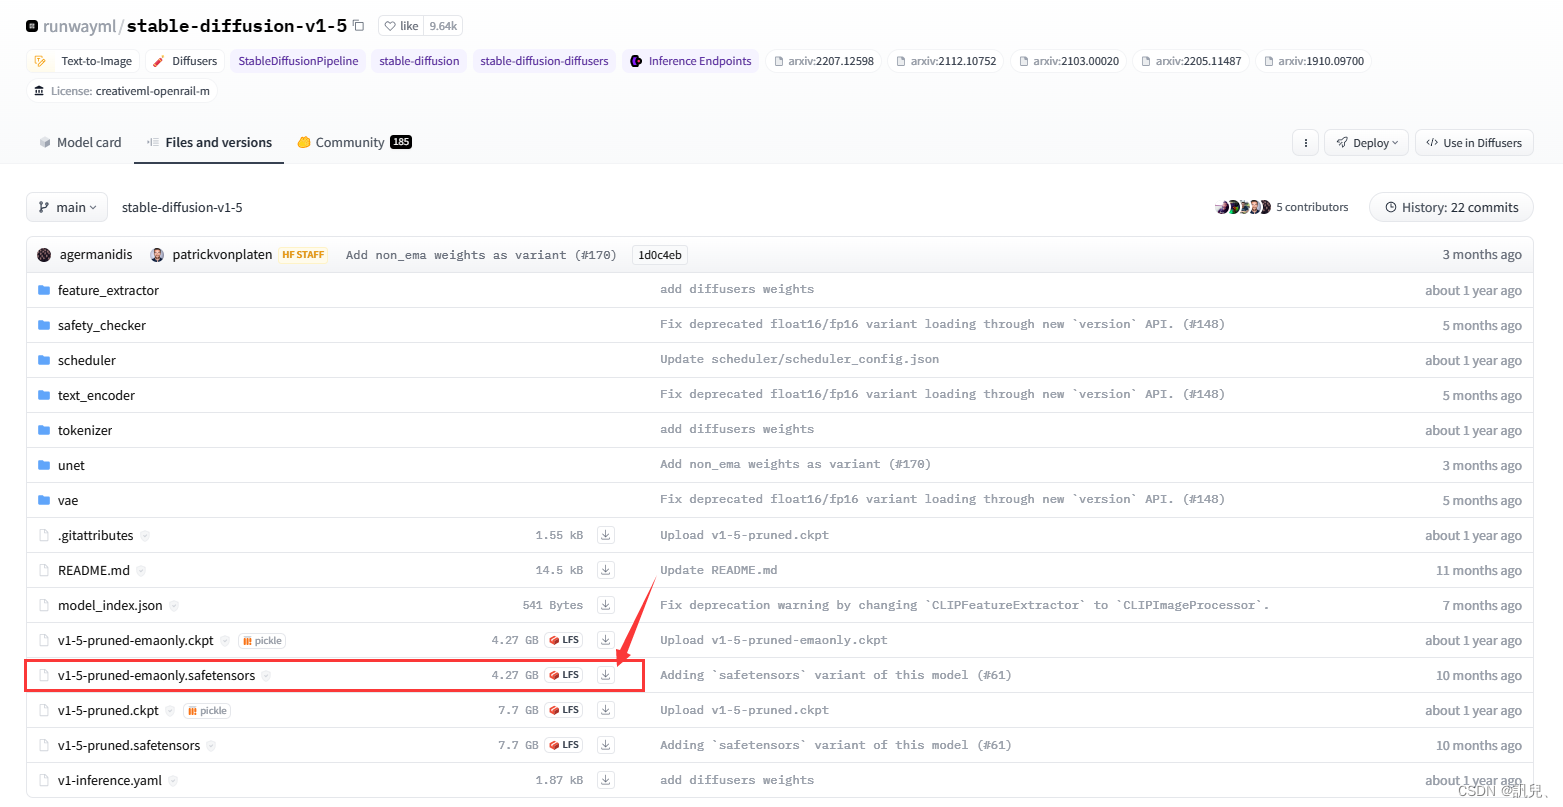Viewport: 1563px width, 807px height.
Task: Switch to the Files and versions tab
Action: [x=209, y=143]
